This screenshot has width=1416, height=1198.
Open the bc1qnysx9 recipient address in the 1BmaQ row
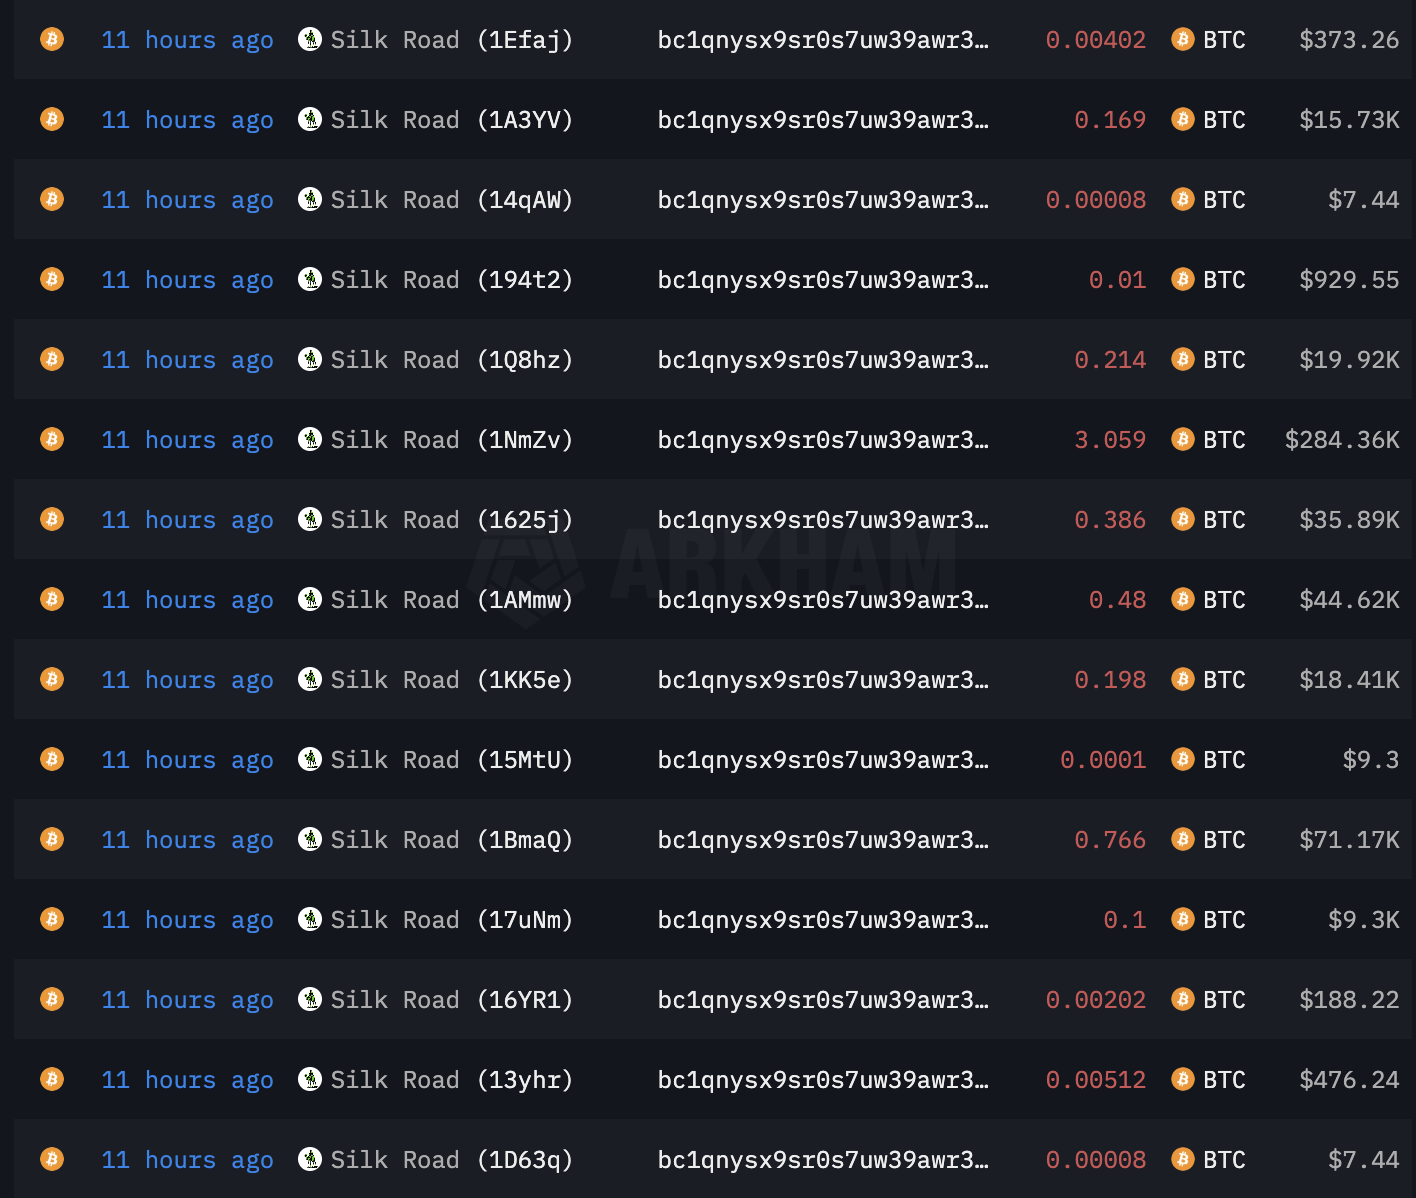tap(822, 840)
